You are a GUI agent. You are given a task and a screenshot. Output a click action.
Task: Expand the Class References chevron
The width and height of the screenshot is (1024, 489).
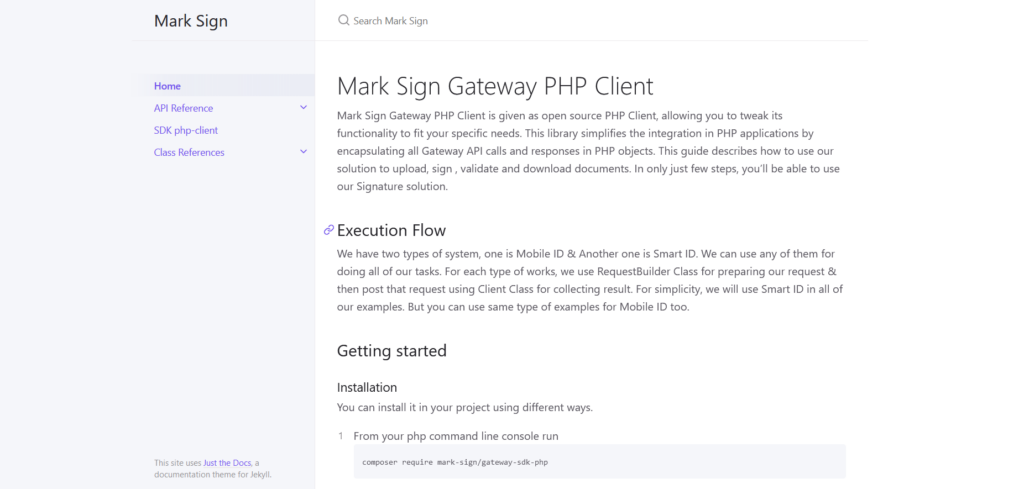[x=303, y=151]
